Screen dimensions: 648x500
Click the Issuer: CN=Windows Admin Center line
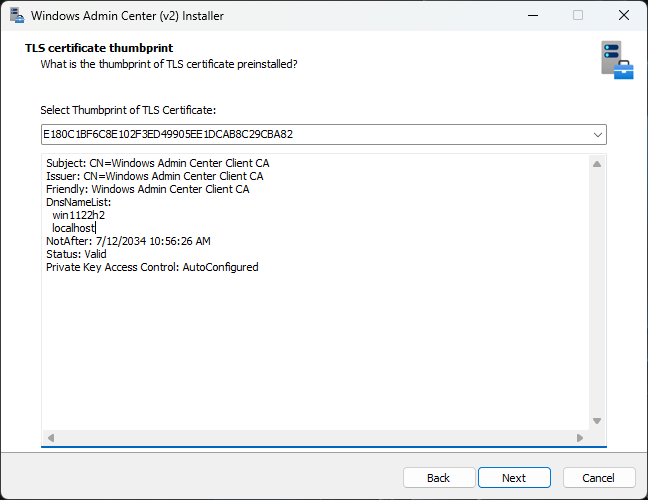(x=155, y=176)
